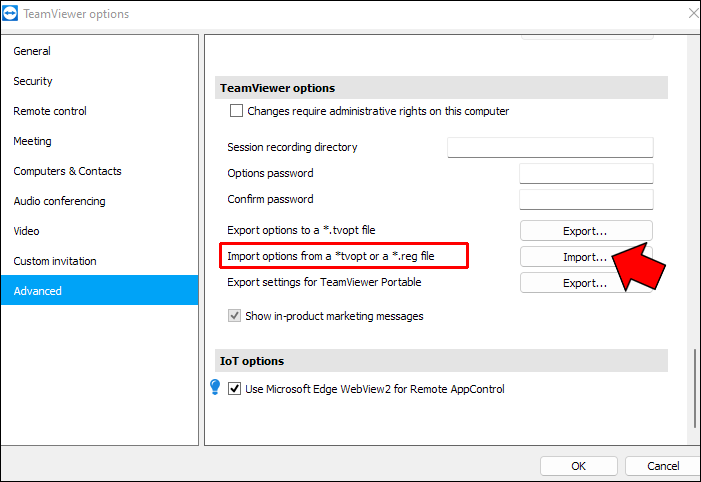Screen dimensions: 701x482
Task: Open the General settings category
Action: click(x=32, y=51)
